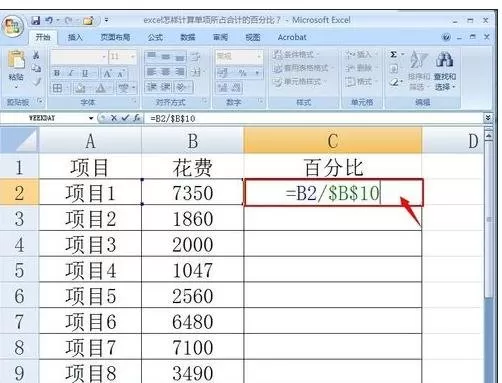The height and width of the screenshot is (383, 502).
Task: Click the Excel Help question mark icon
Action: coord(446,37)
